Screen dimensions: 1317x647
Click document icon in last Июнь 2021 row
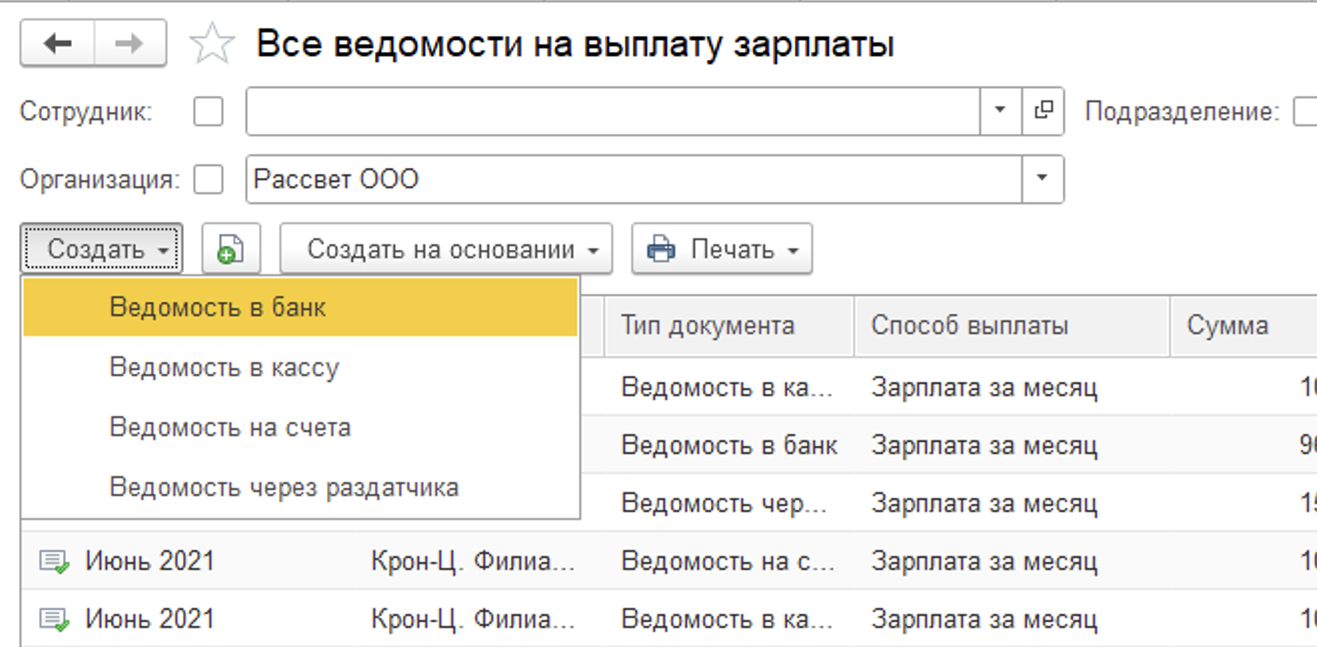coord(54,620)
